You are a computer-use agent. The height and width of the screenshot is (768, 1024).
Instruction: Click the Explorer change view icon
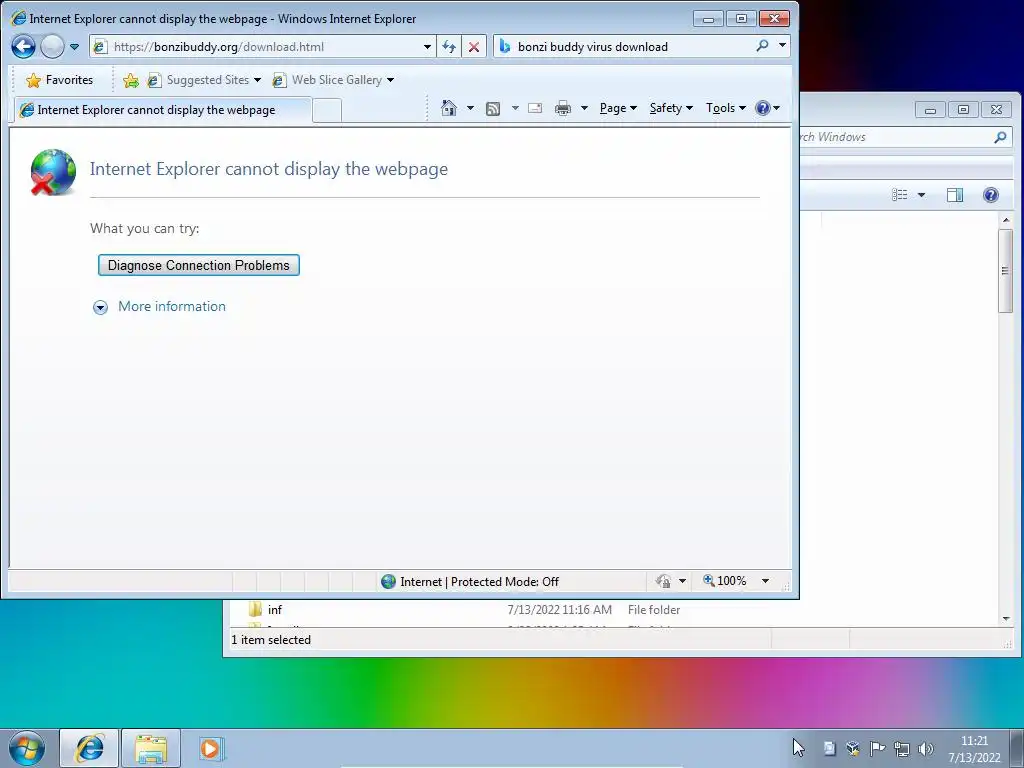click(x=900, y=195)
